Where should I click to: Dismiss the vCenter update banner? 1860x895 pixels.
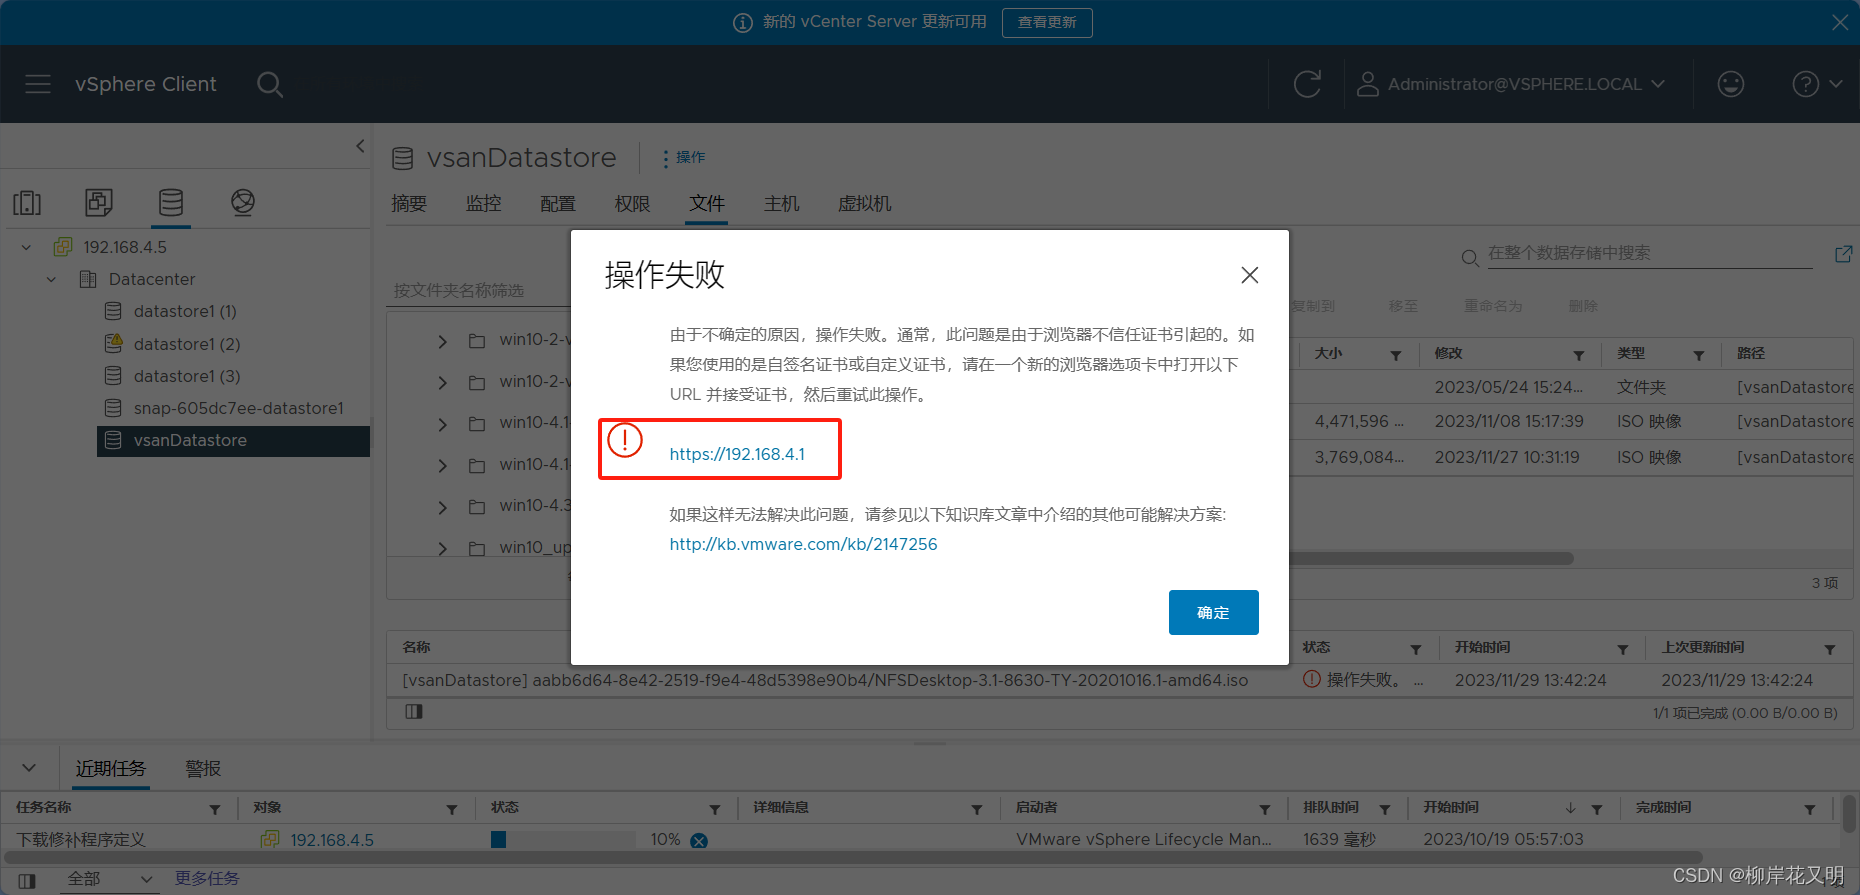click(x=1840, y=22)
